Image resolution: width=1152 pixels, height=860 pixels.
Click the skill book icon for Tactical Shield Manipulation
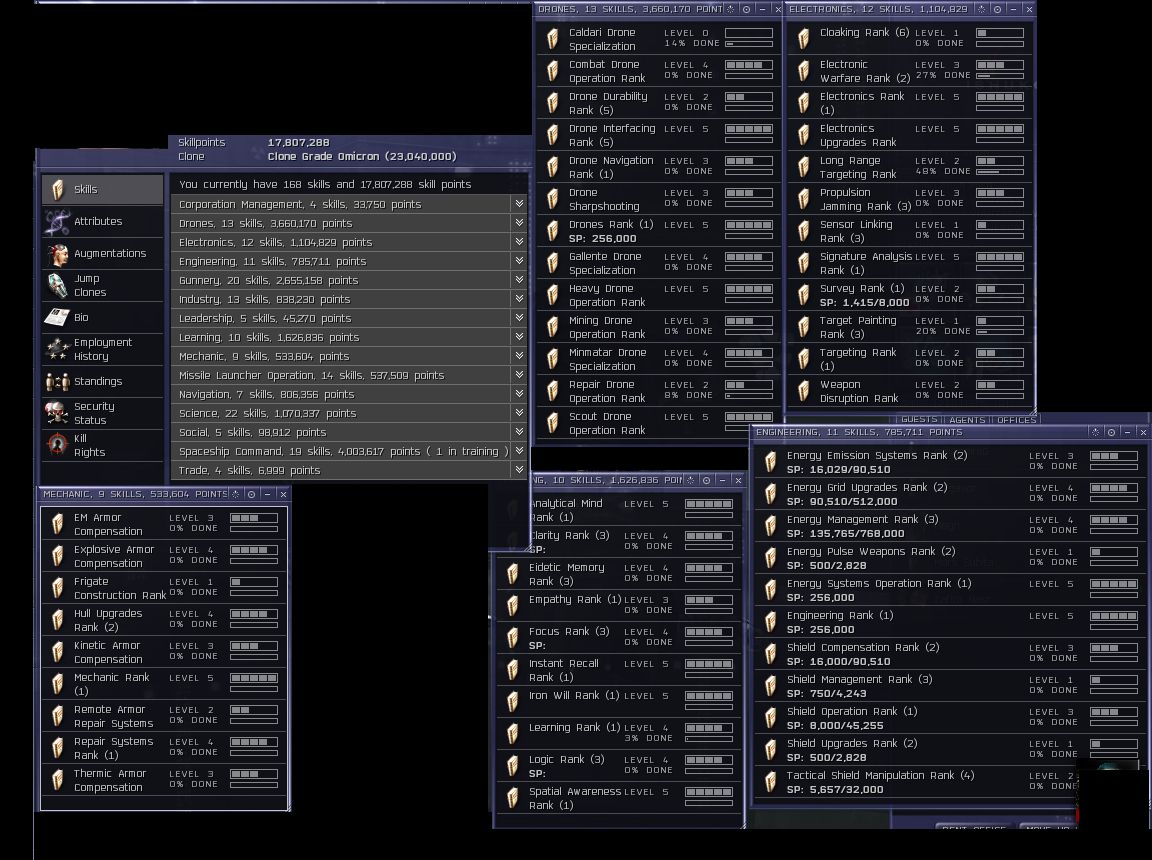(x=771, y=782)
